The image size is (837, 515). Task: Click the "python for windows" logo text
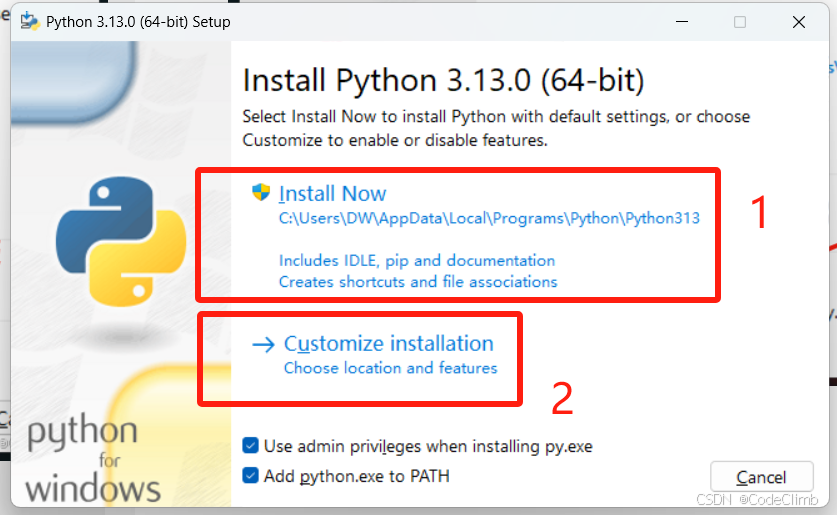pos(93,459)
